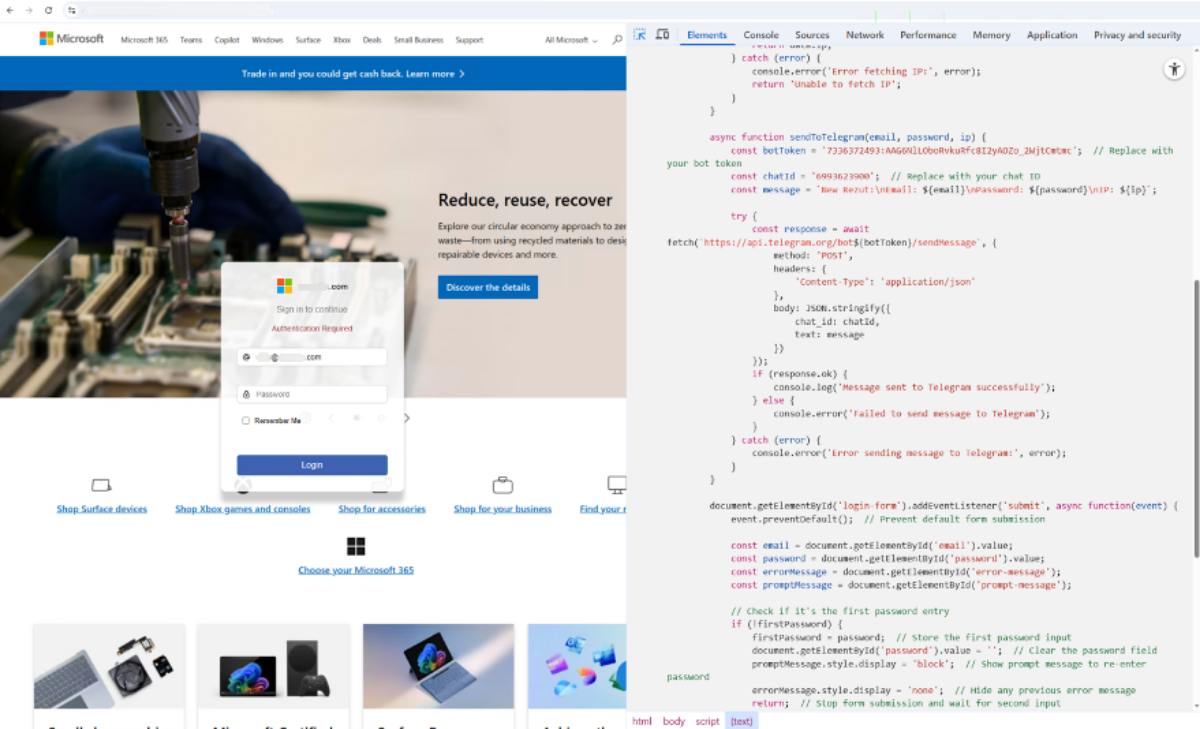Image resolution: width=1200 pixels, height=729 pixels.
Task: Select body in the DevTools breadcrumb
Action: (x=674, y=721)
